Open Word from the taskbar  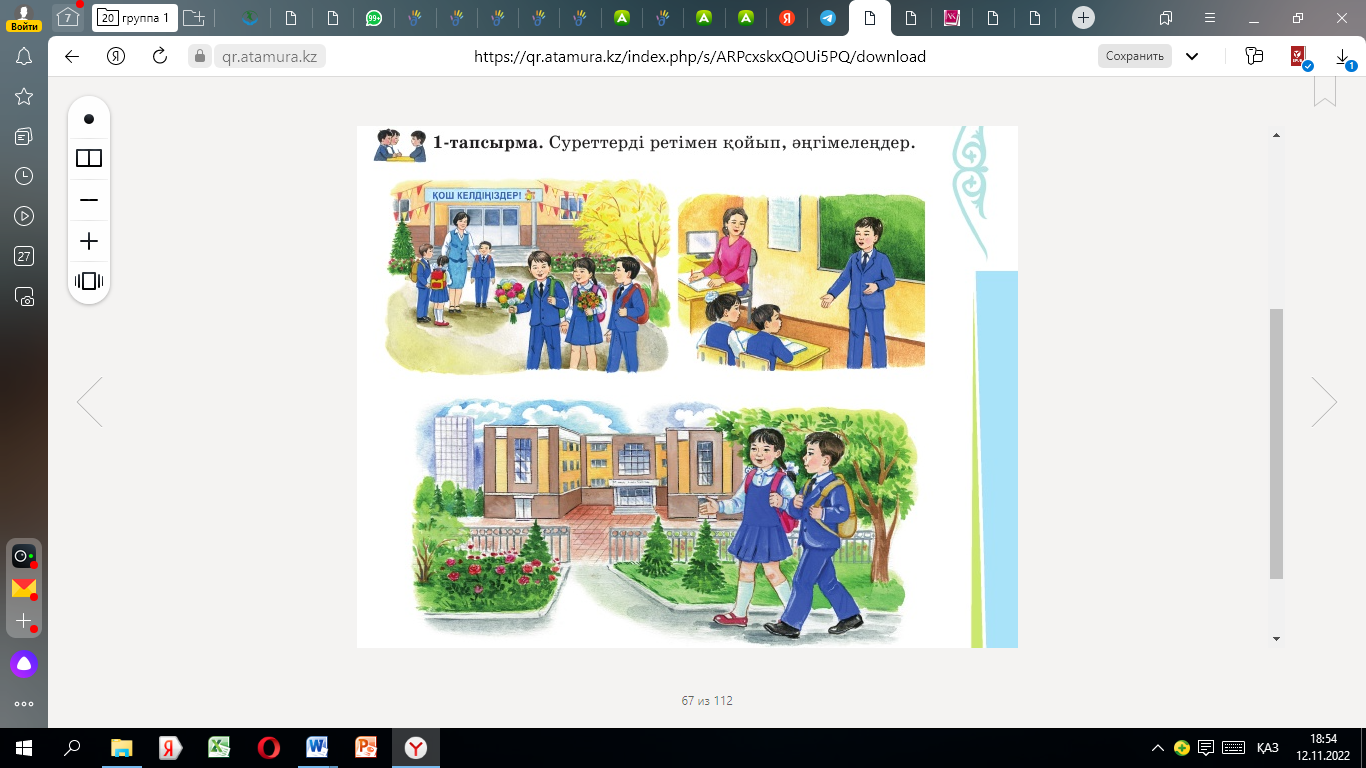click(317, 747)
